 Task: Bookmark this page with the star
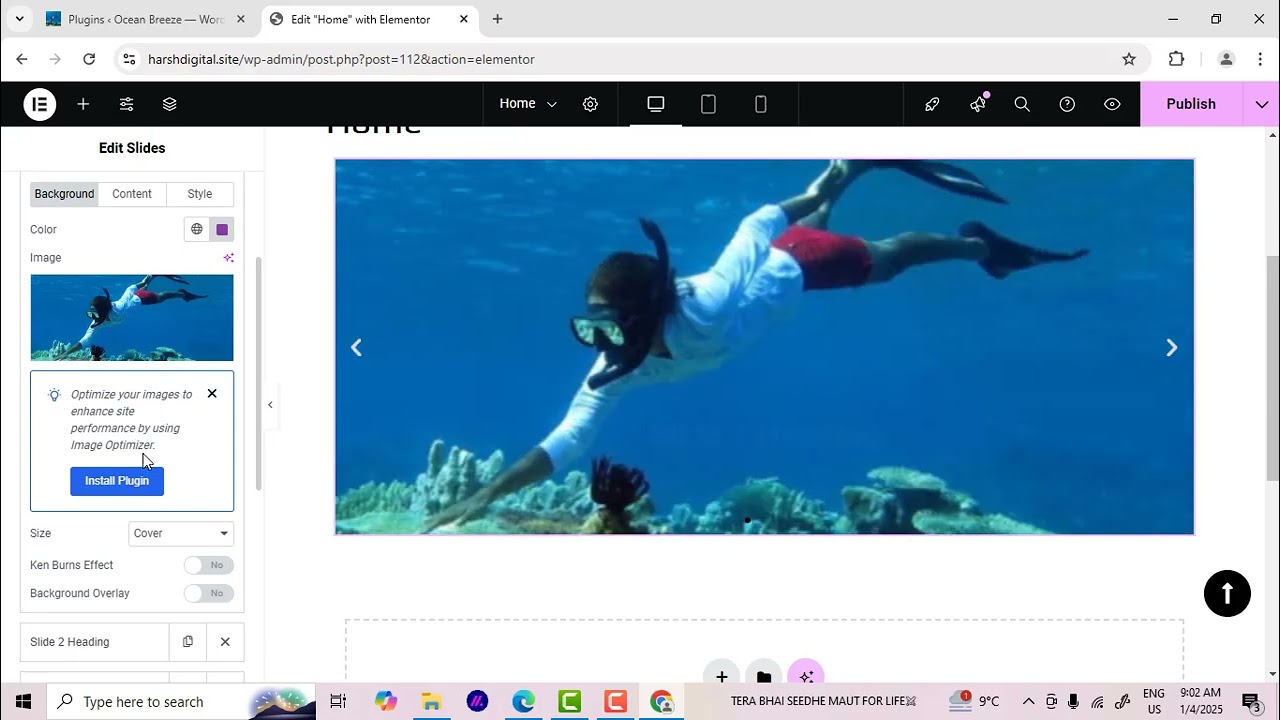(x=1129, y=59)
